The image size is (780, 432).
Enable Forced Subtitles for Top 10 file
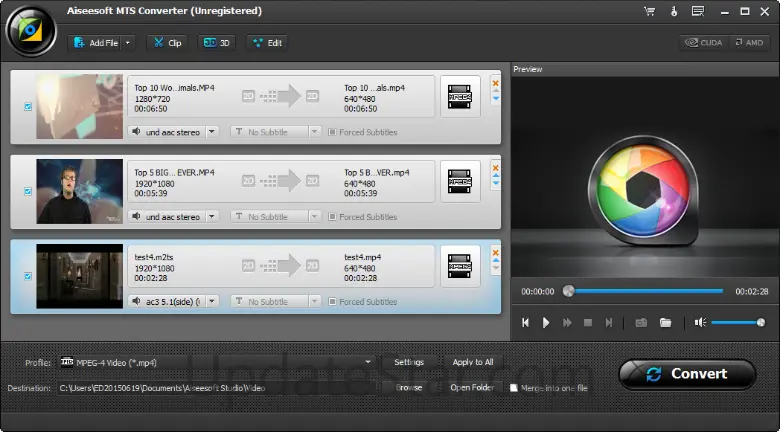pyautogui.click(x=332, y=132)
